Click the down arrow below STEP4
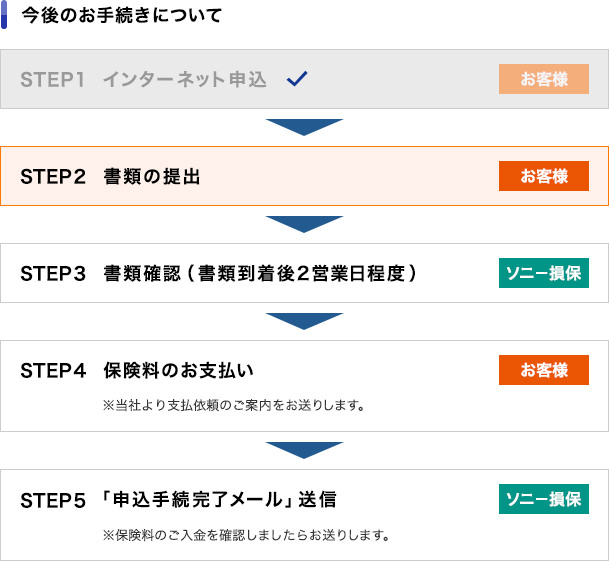This screenshot has width=609, height=561. [304, 450]
